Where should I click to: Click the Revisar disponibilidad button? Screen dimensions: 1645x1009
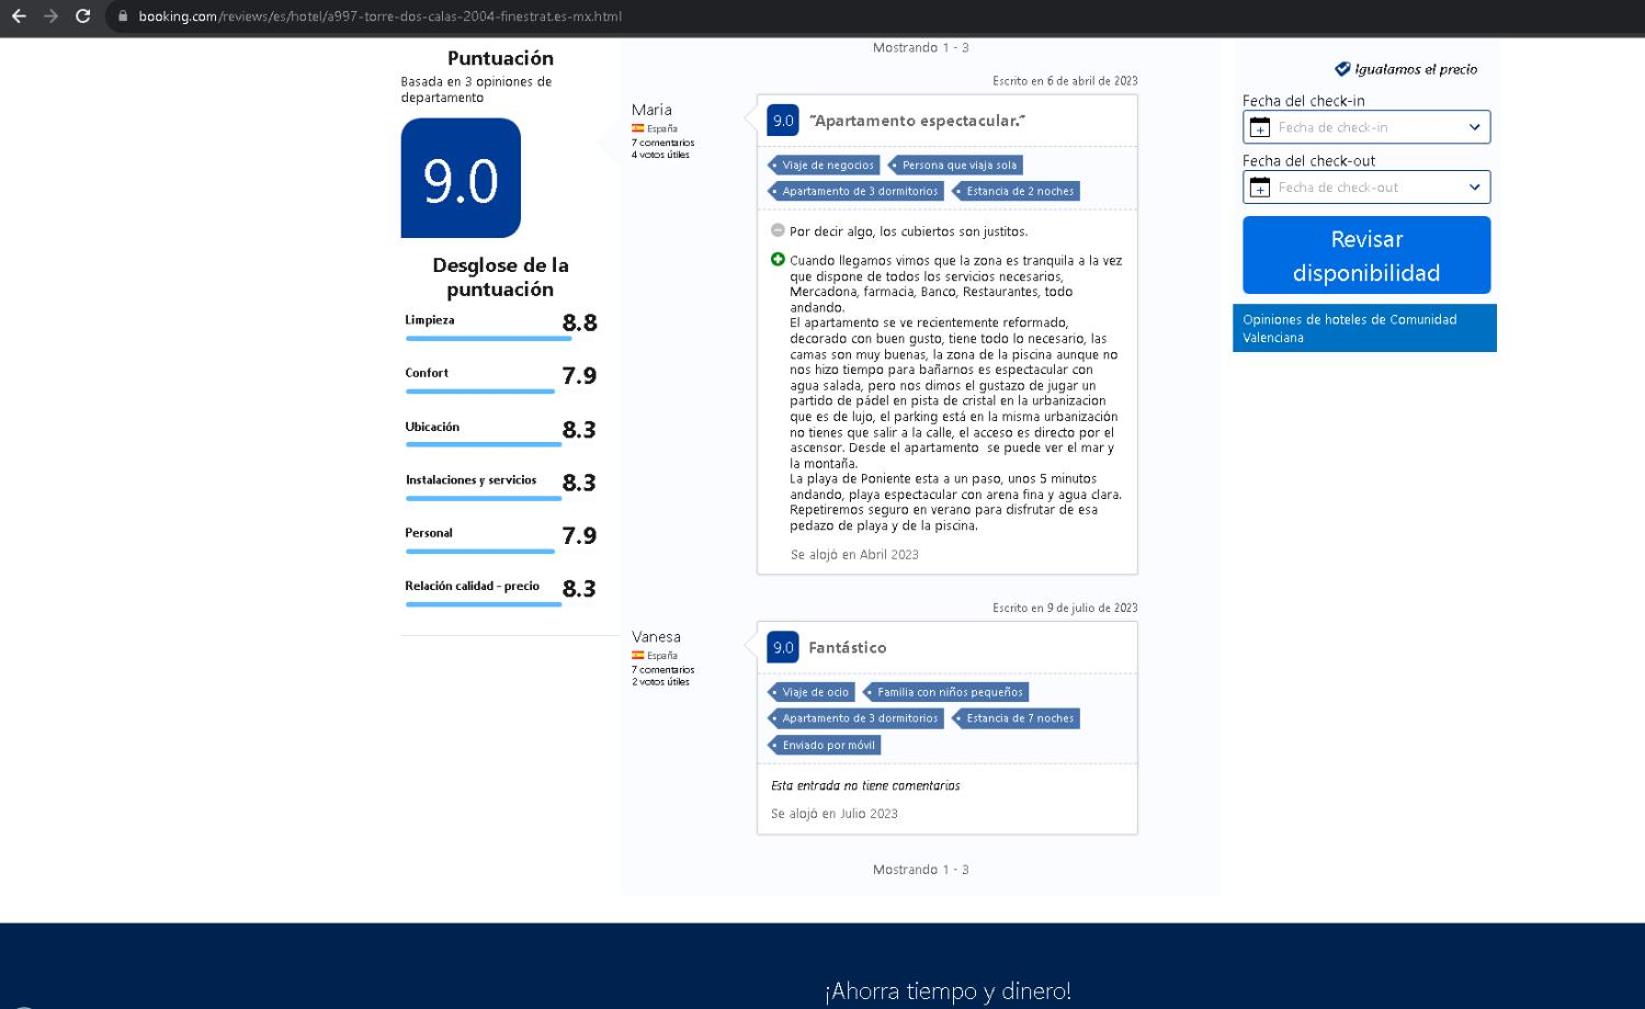[1366, 255]
